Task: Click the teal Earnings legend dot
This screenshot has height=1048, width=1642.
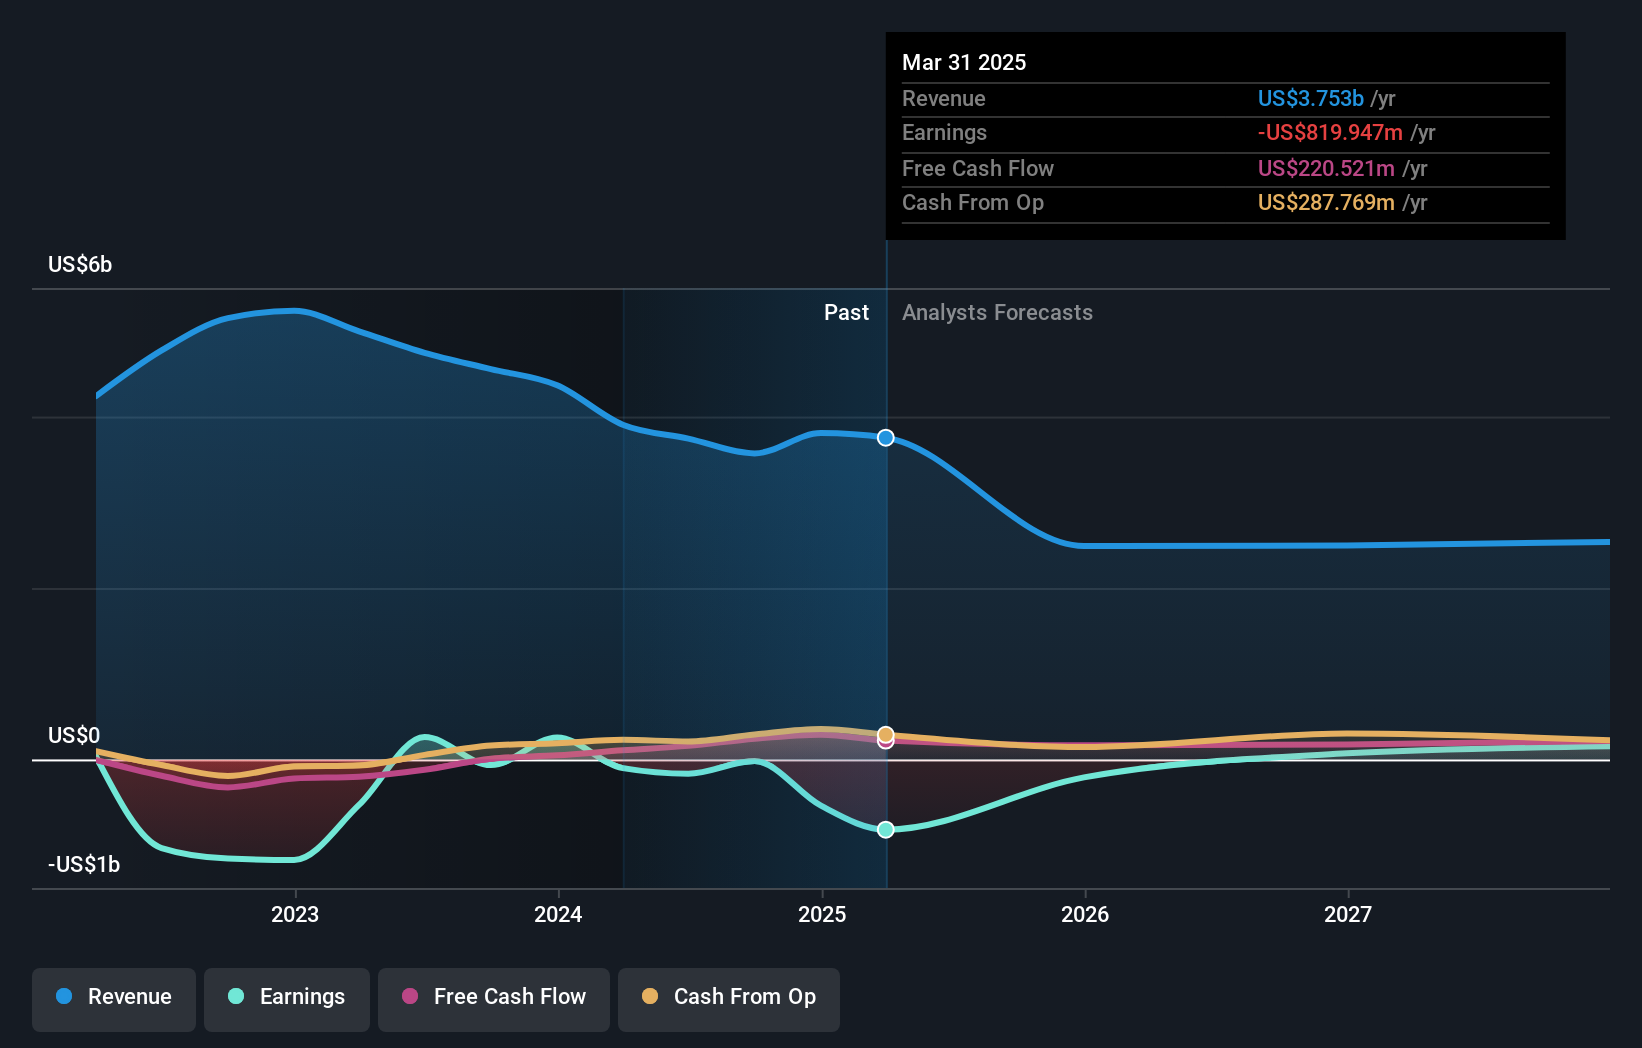Action: 236,996
